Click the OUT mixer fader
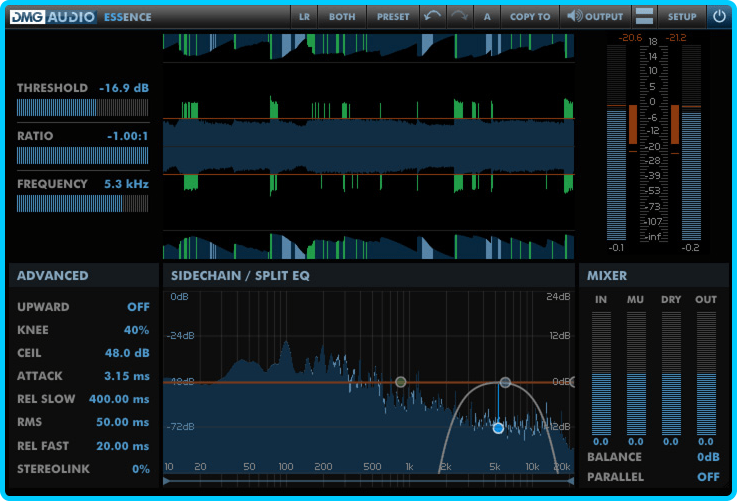Viewport: 737px width, 501px height. pos(706,373)
